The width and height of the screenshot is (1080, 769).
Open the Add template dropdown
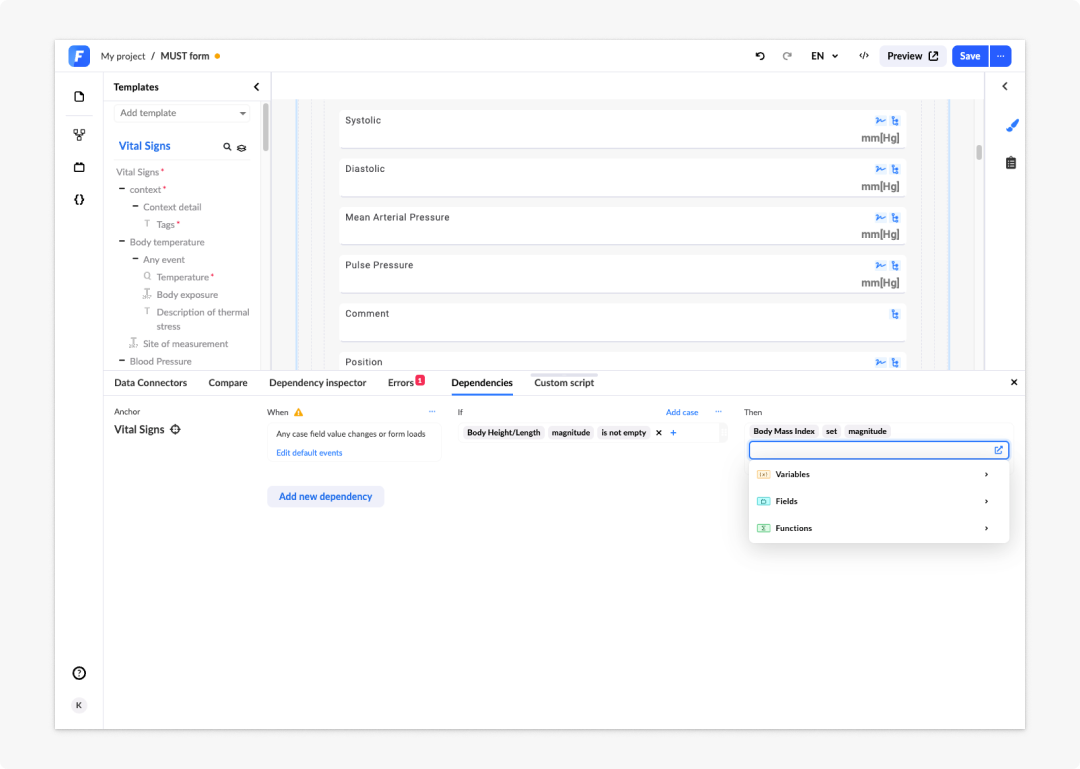pos(182,113)
